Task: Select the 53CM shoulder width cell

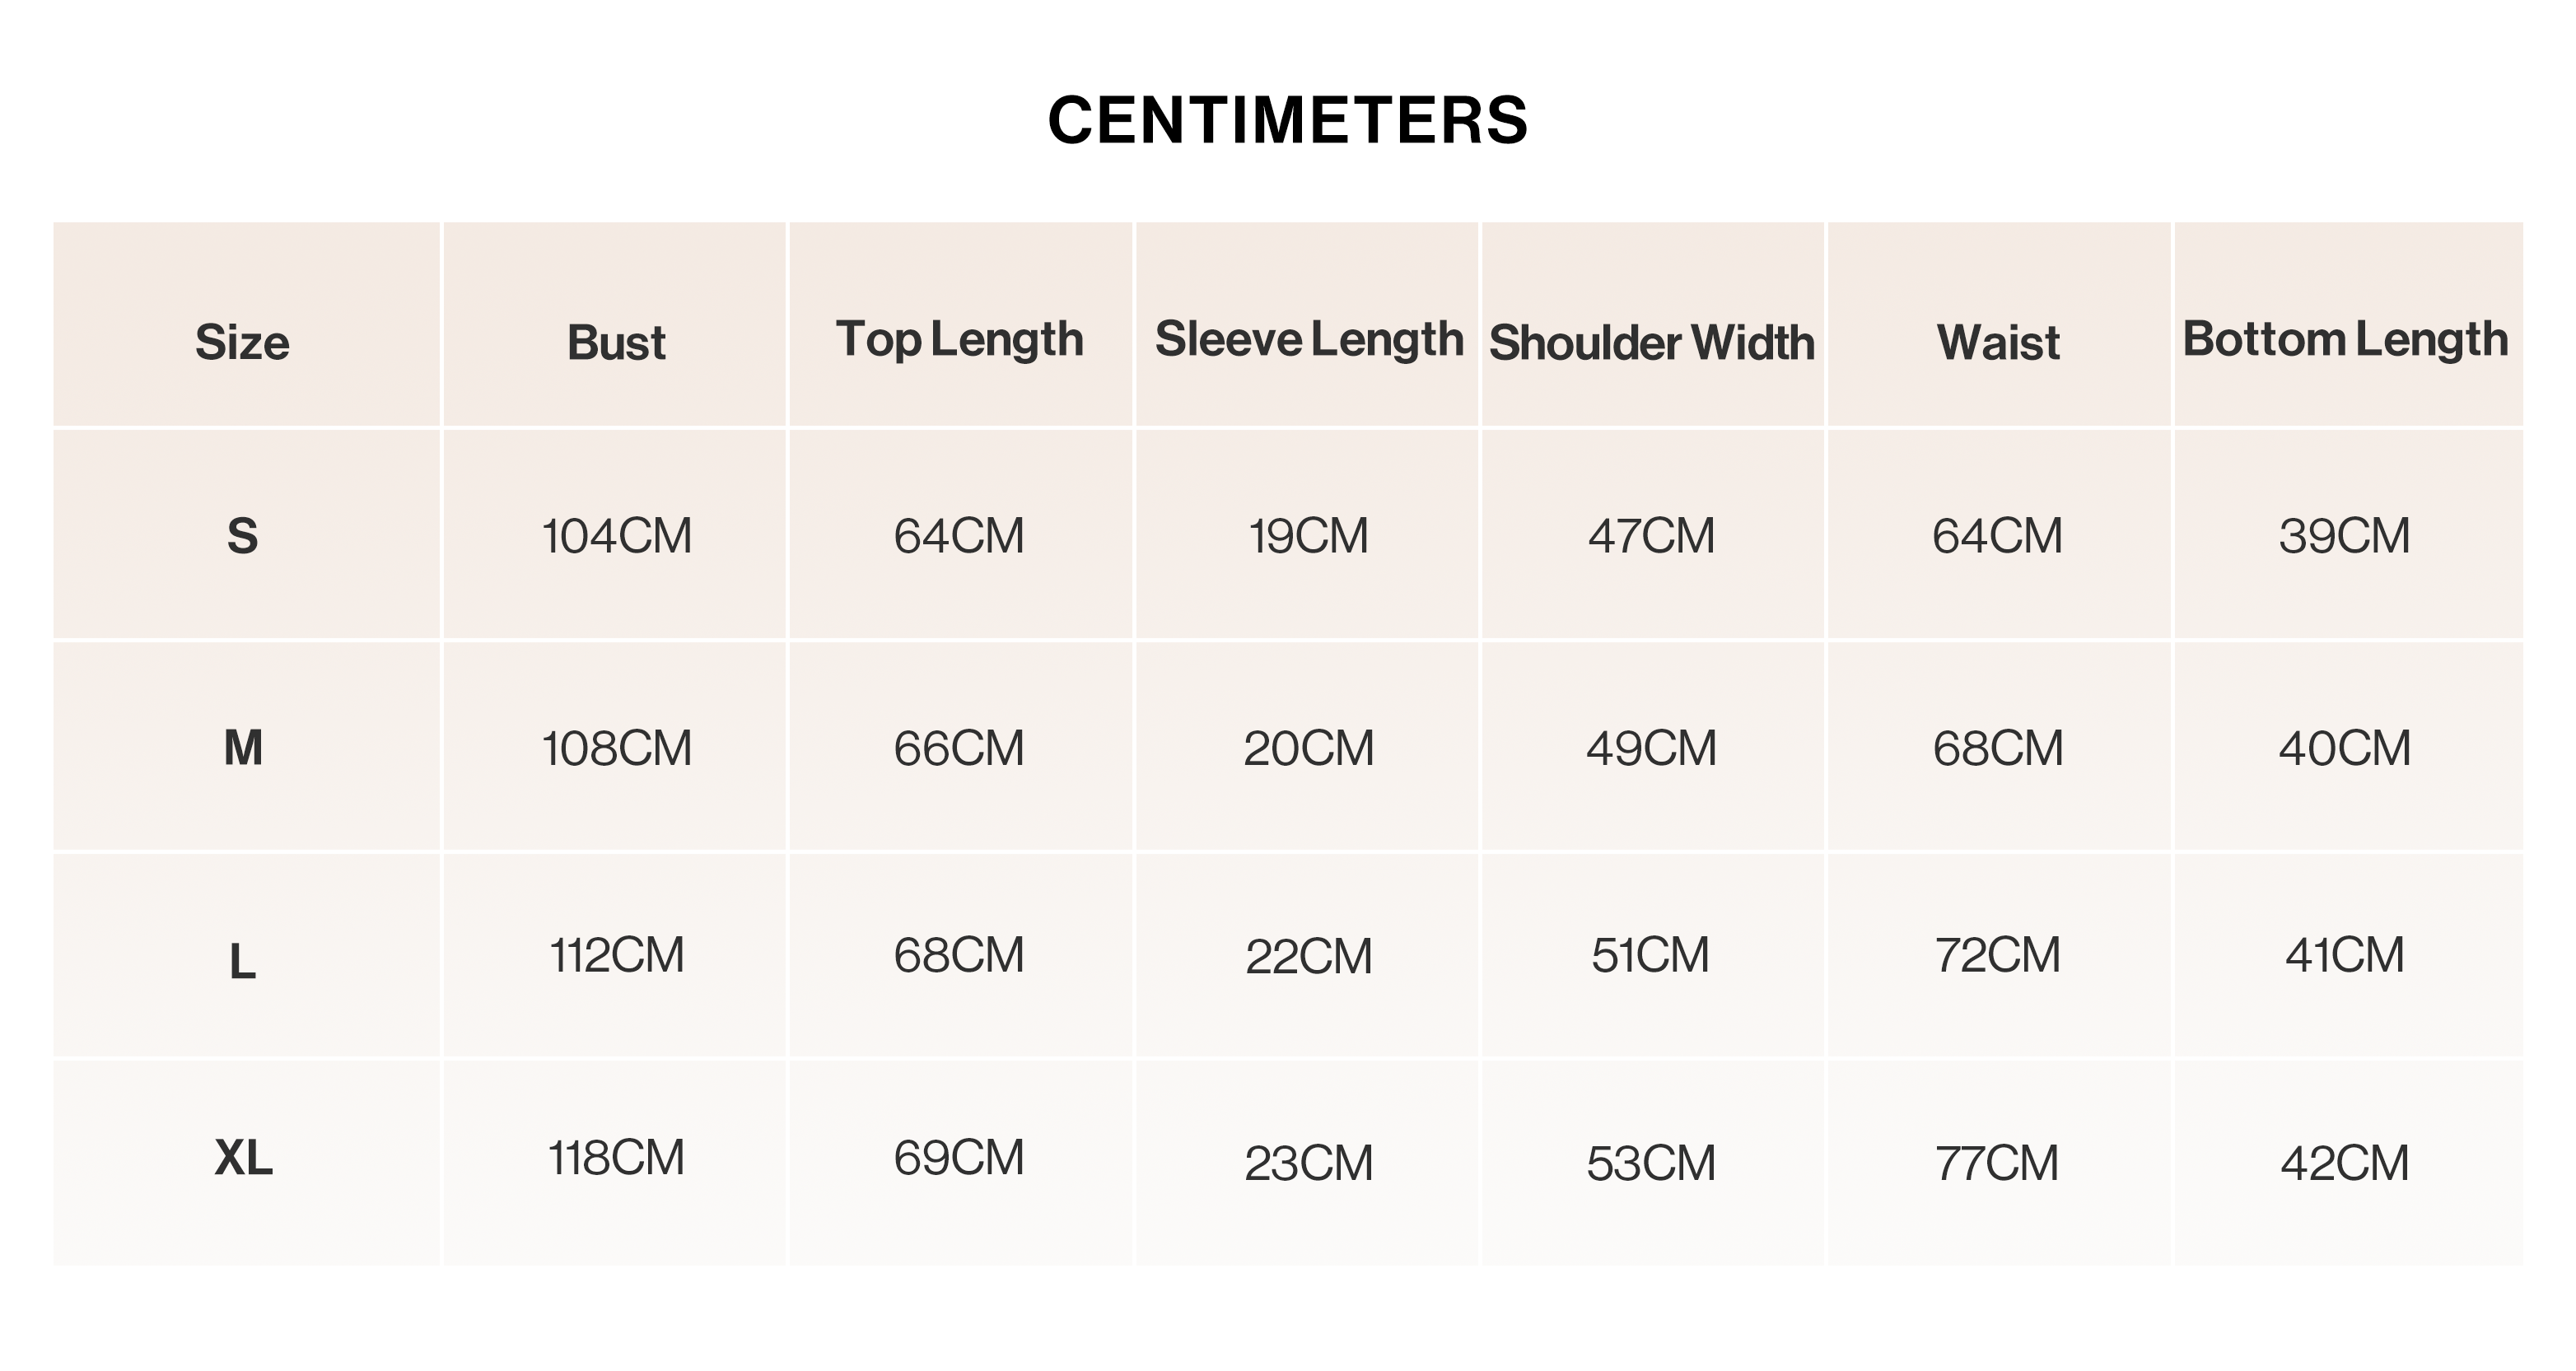Action: [x=1651, y=1163]
